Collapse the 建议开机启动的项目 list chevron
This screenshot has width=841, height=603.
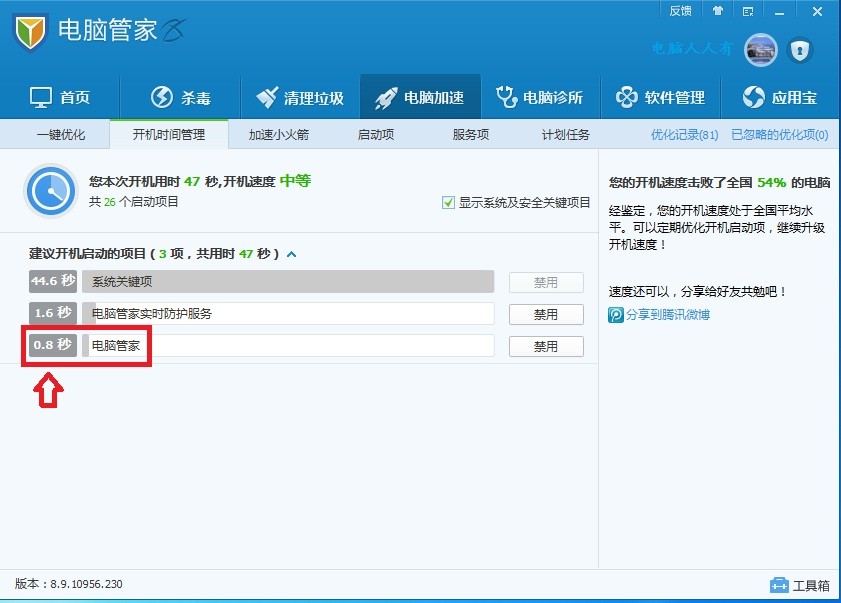point(291,254)
